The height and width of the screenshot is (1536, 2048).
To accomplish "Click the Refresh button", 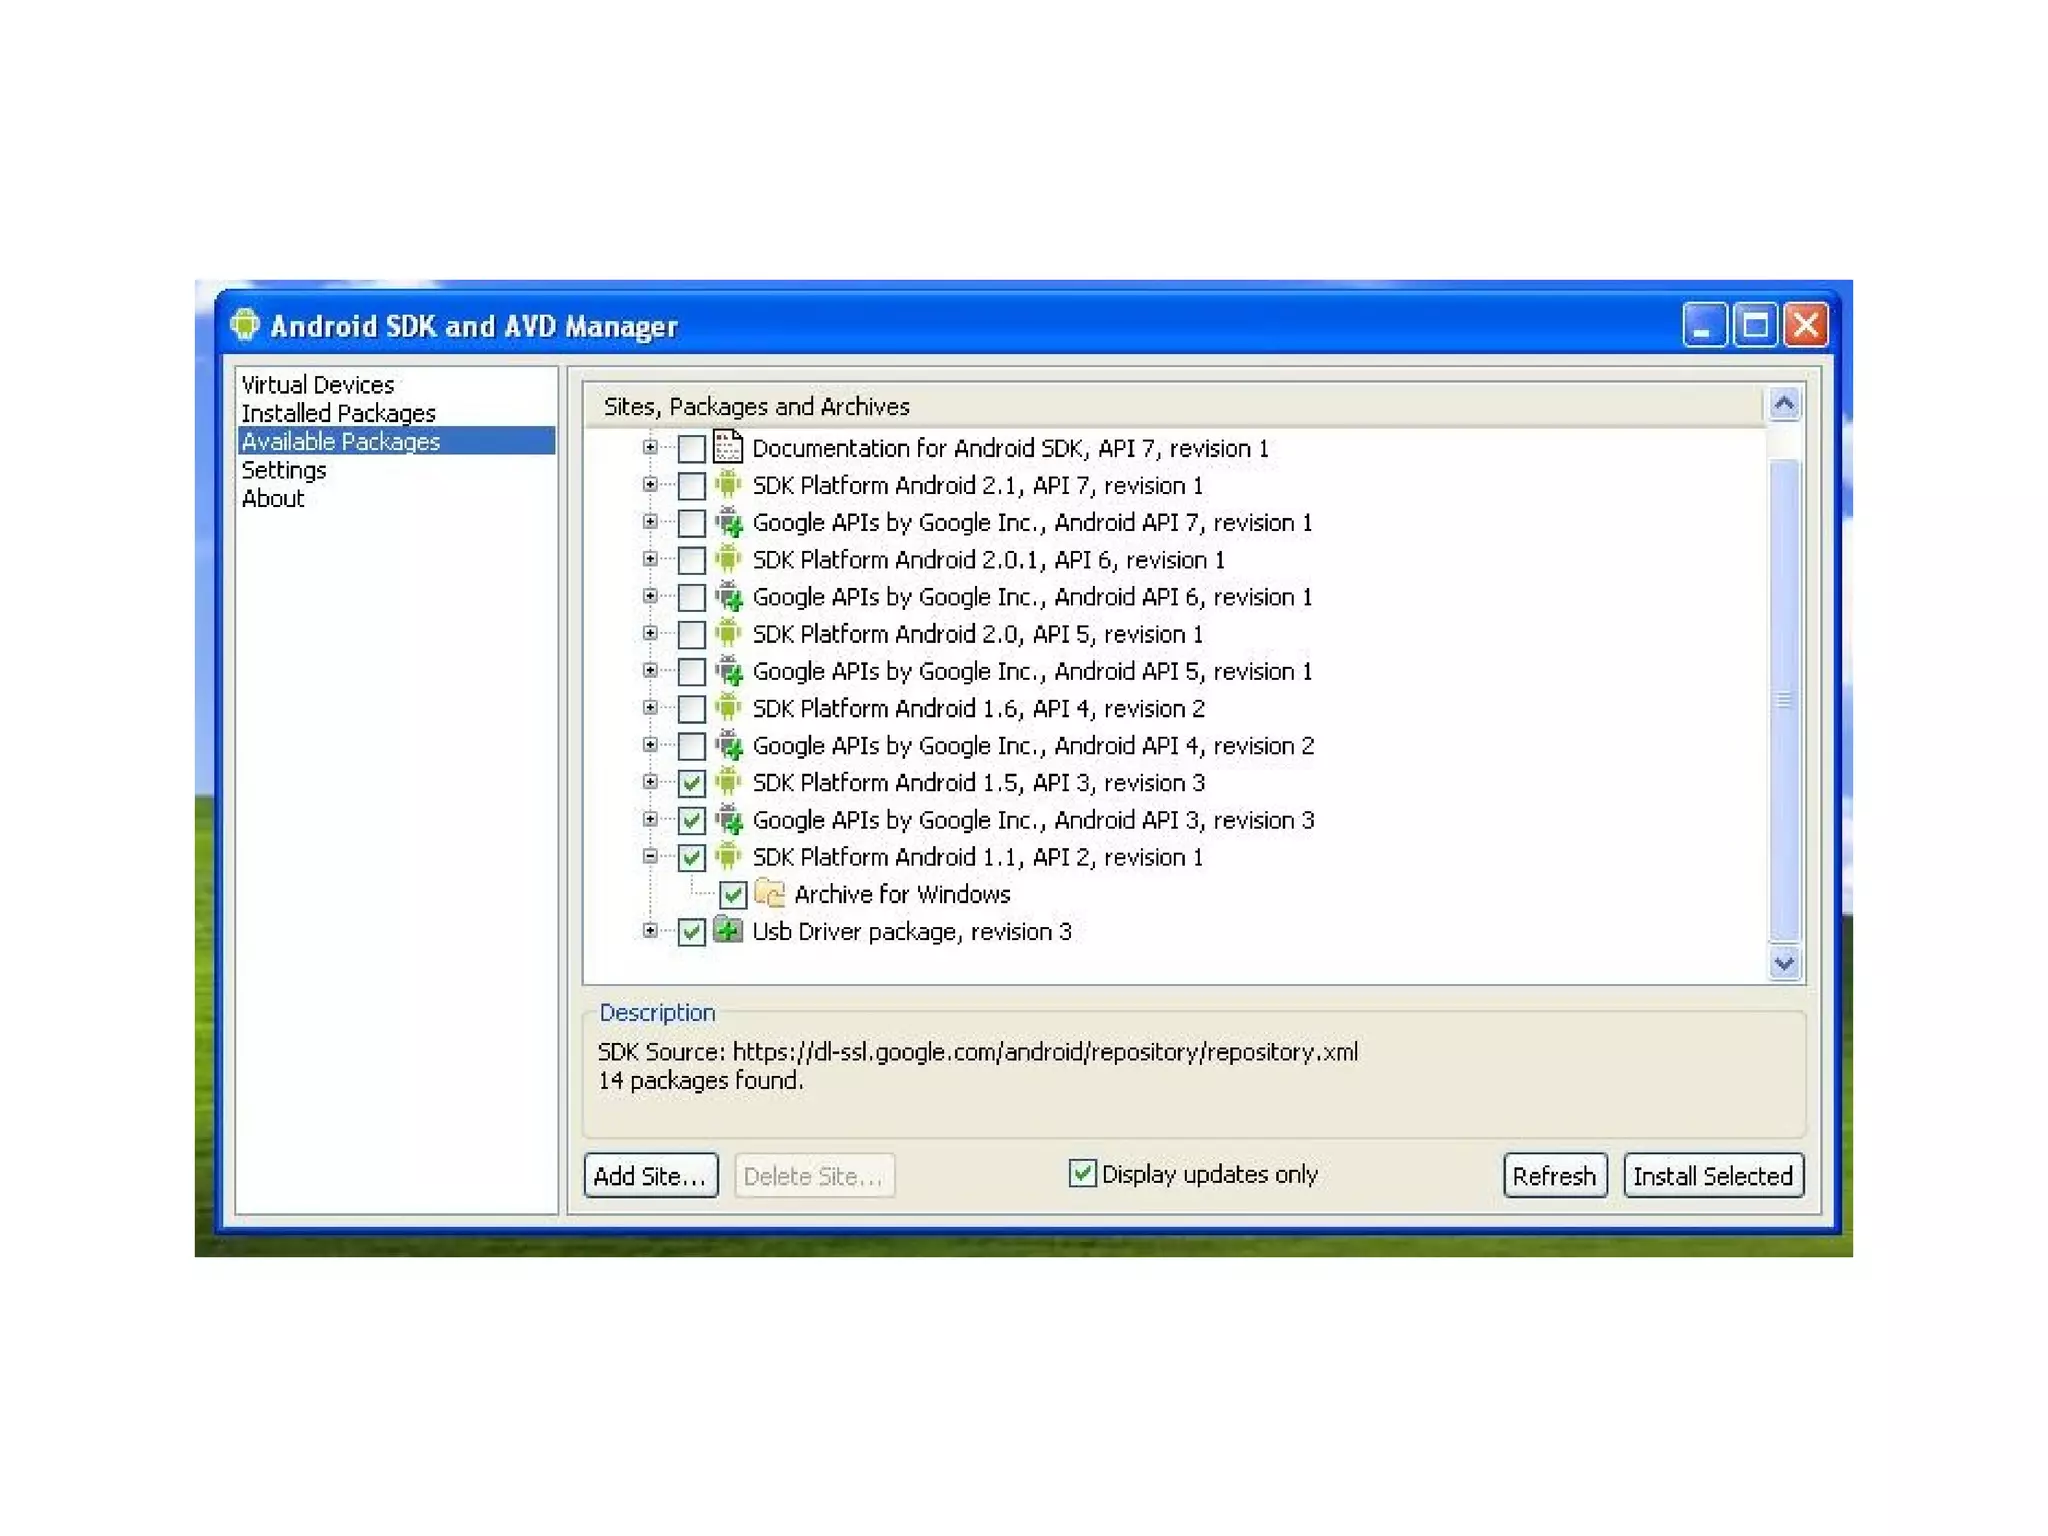I will pyautogui.click(x=1554, y=1175).
